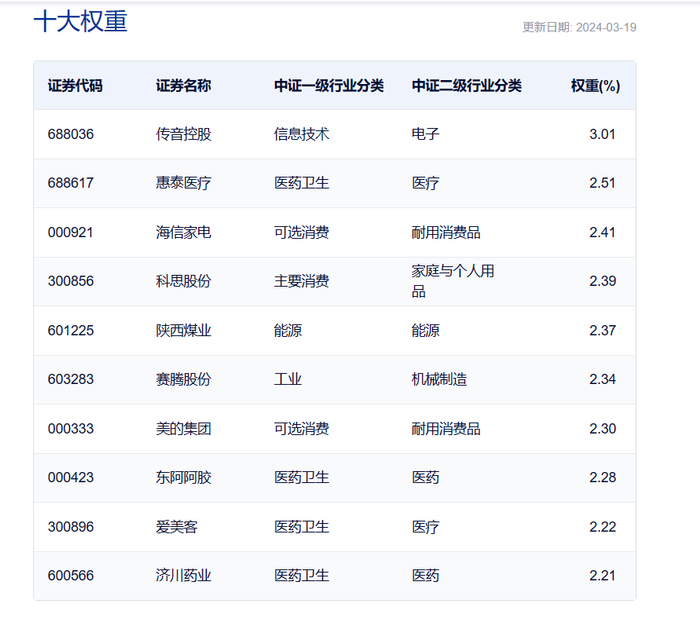Click the 中证一级行业分类 column header
The width and height of the screenshot is (700, 622).
pos(329,86)
